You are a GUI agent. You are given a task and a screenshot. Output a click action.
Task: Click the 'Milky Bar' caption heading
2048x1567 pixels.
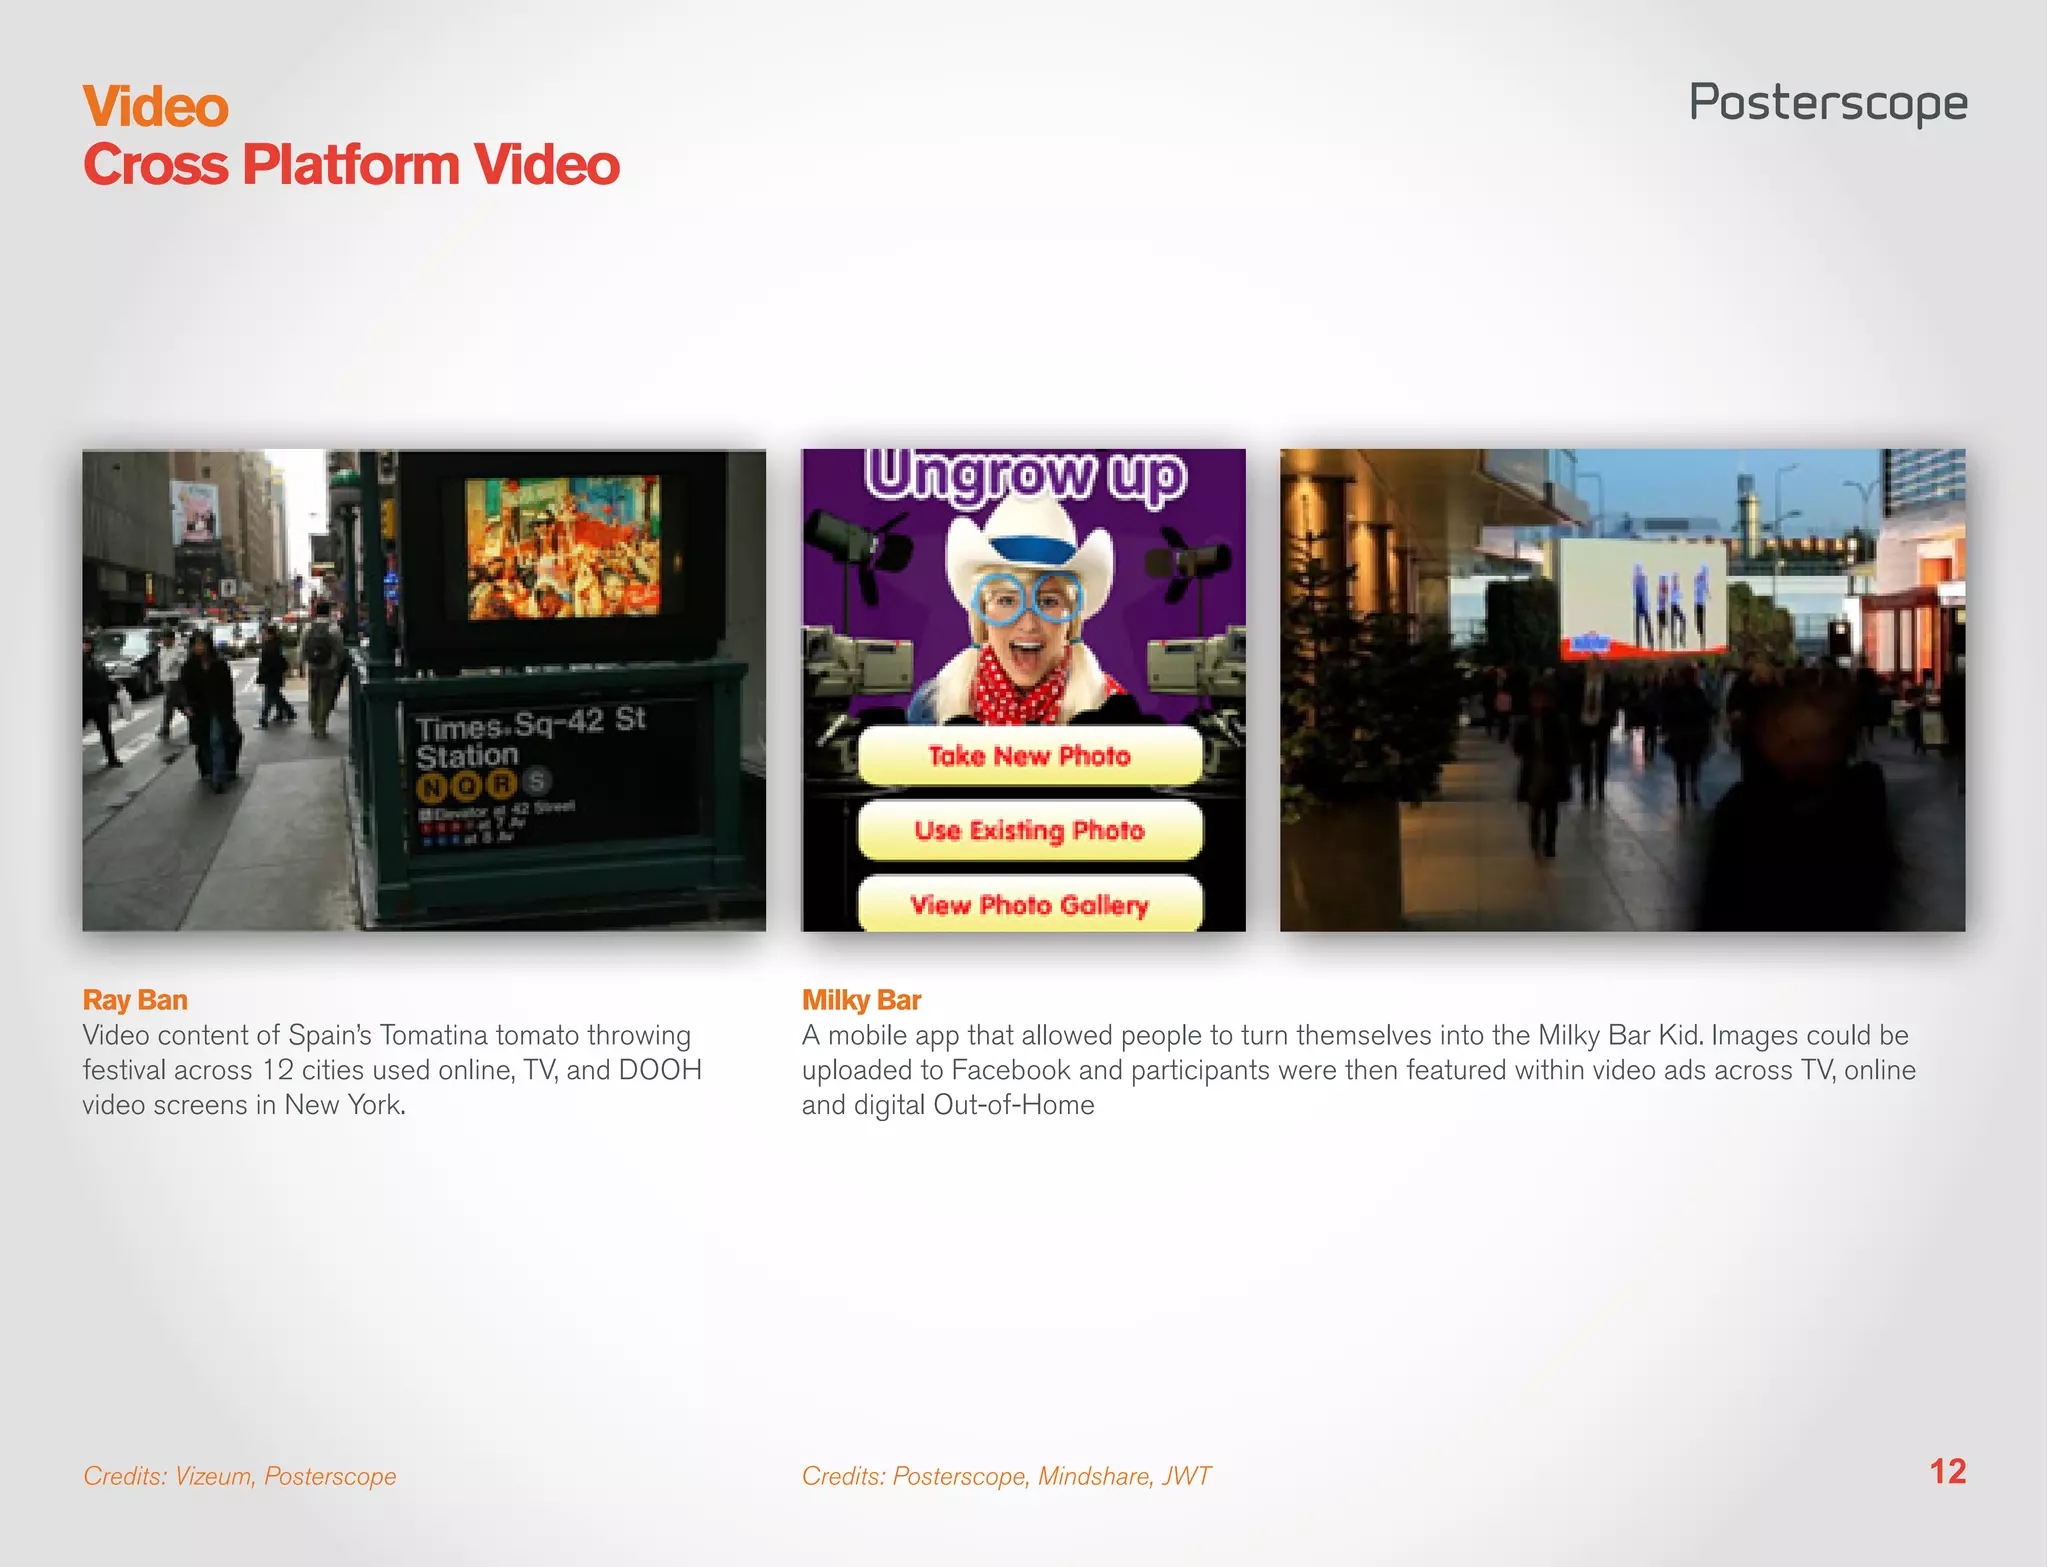[861, 1000]
